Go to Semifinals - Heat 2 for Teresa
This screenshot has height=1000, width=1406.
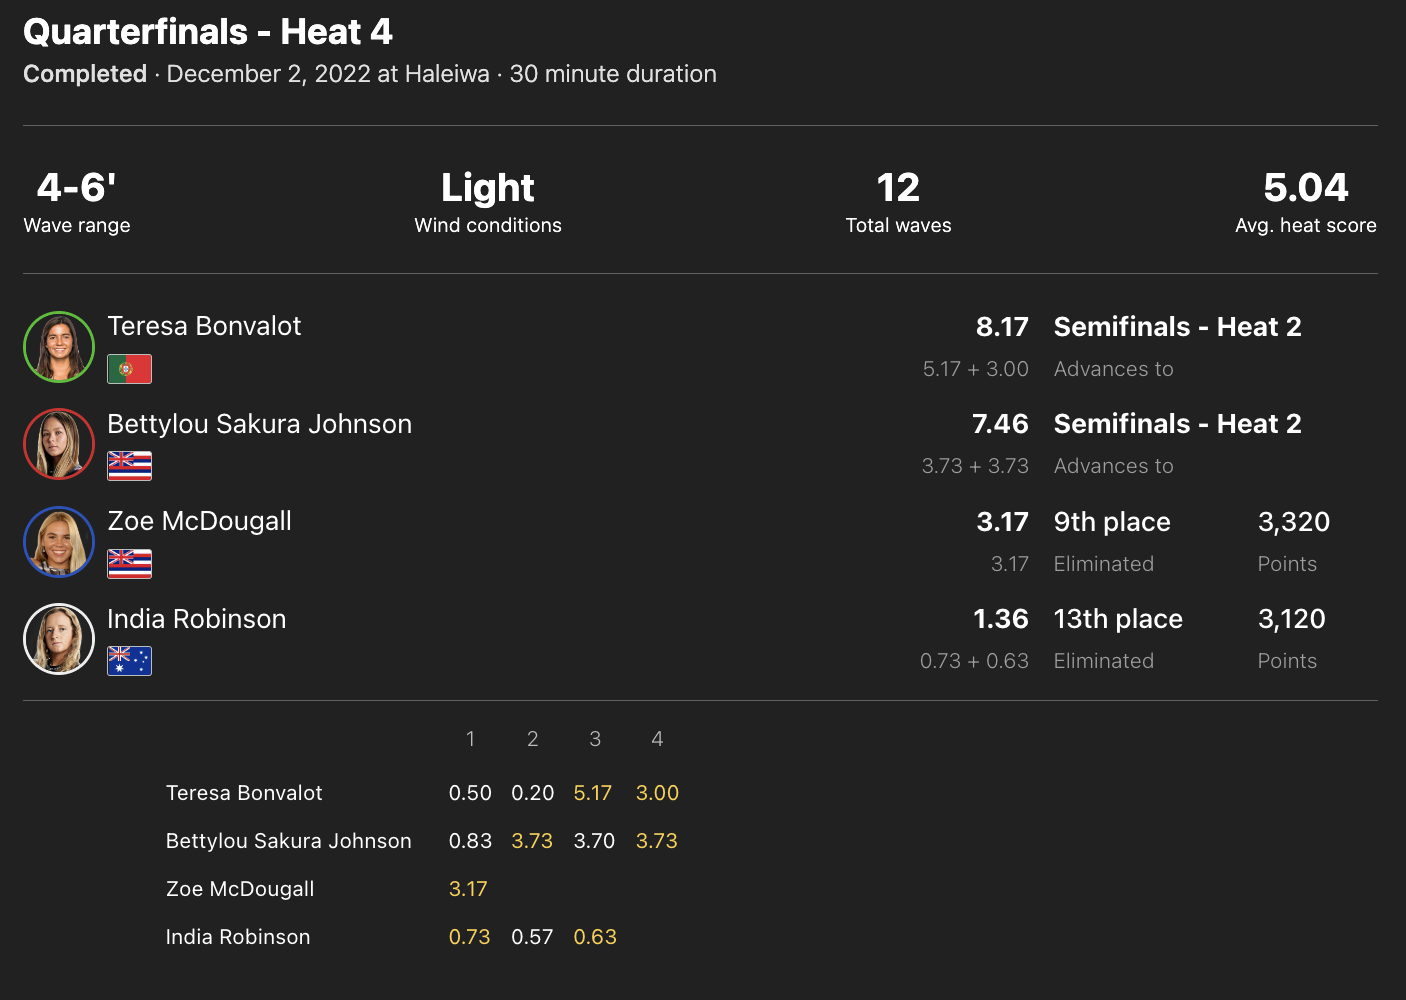coord(1177,327)
